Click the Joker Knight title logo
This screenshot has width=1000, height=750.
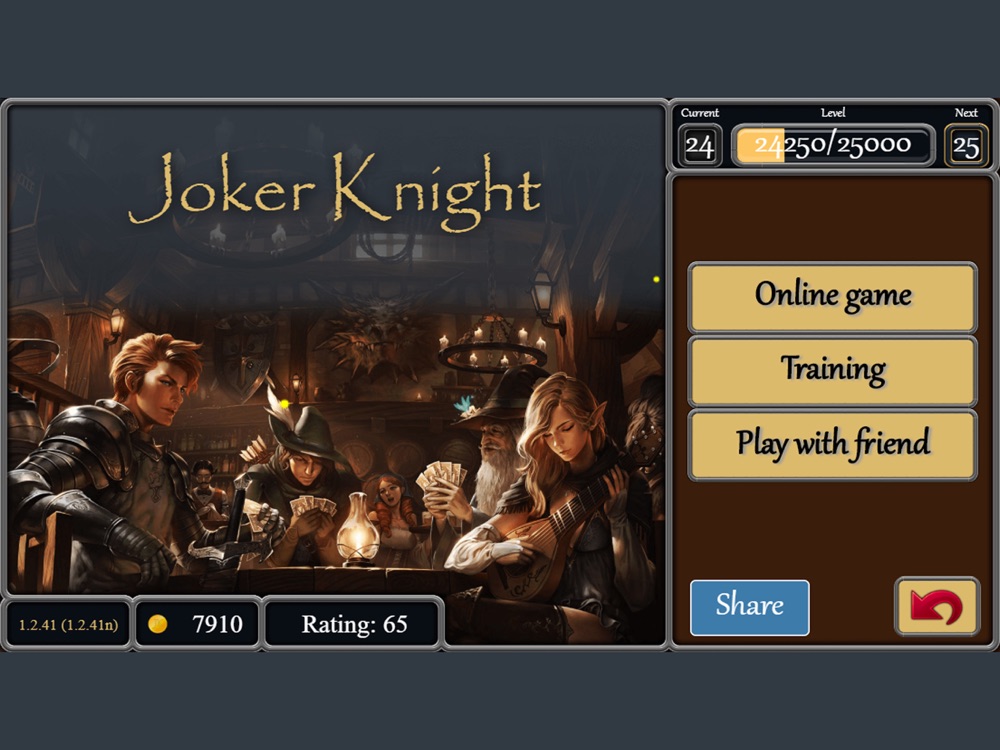[x=335, y=190]
